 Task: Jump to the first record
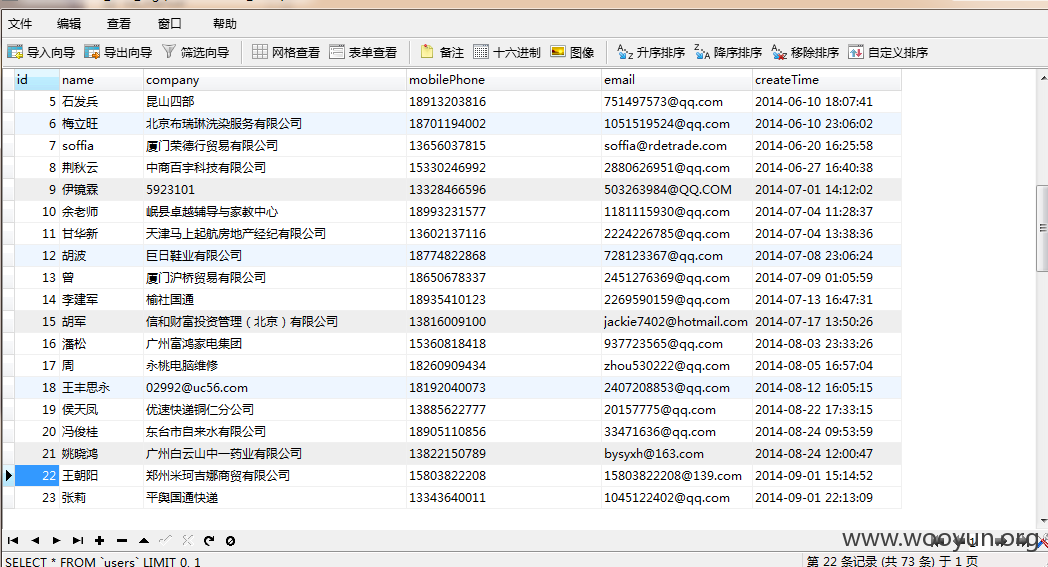[x=13, y=540]
